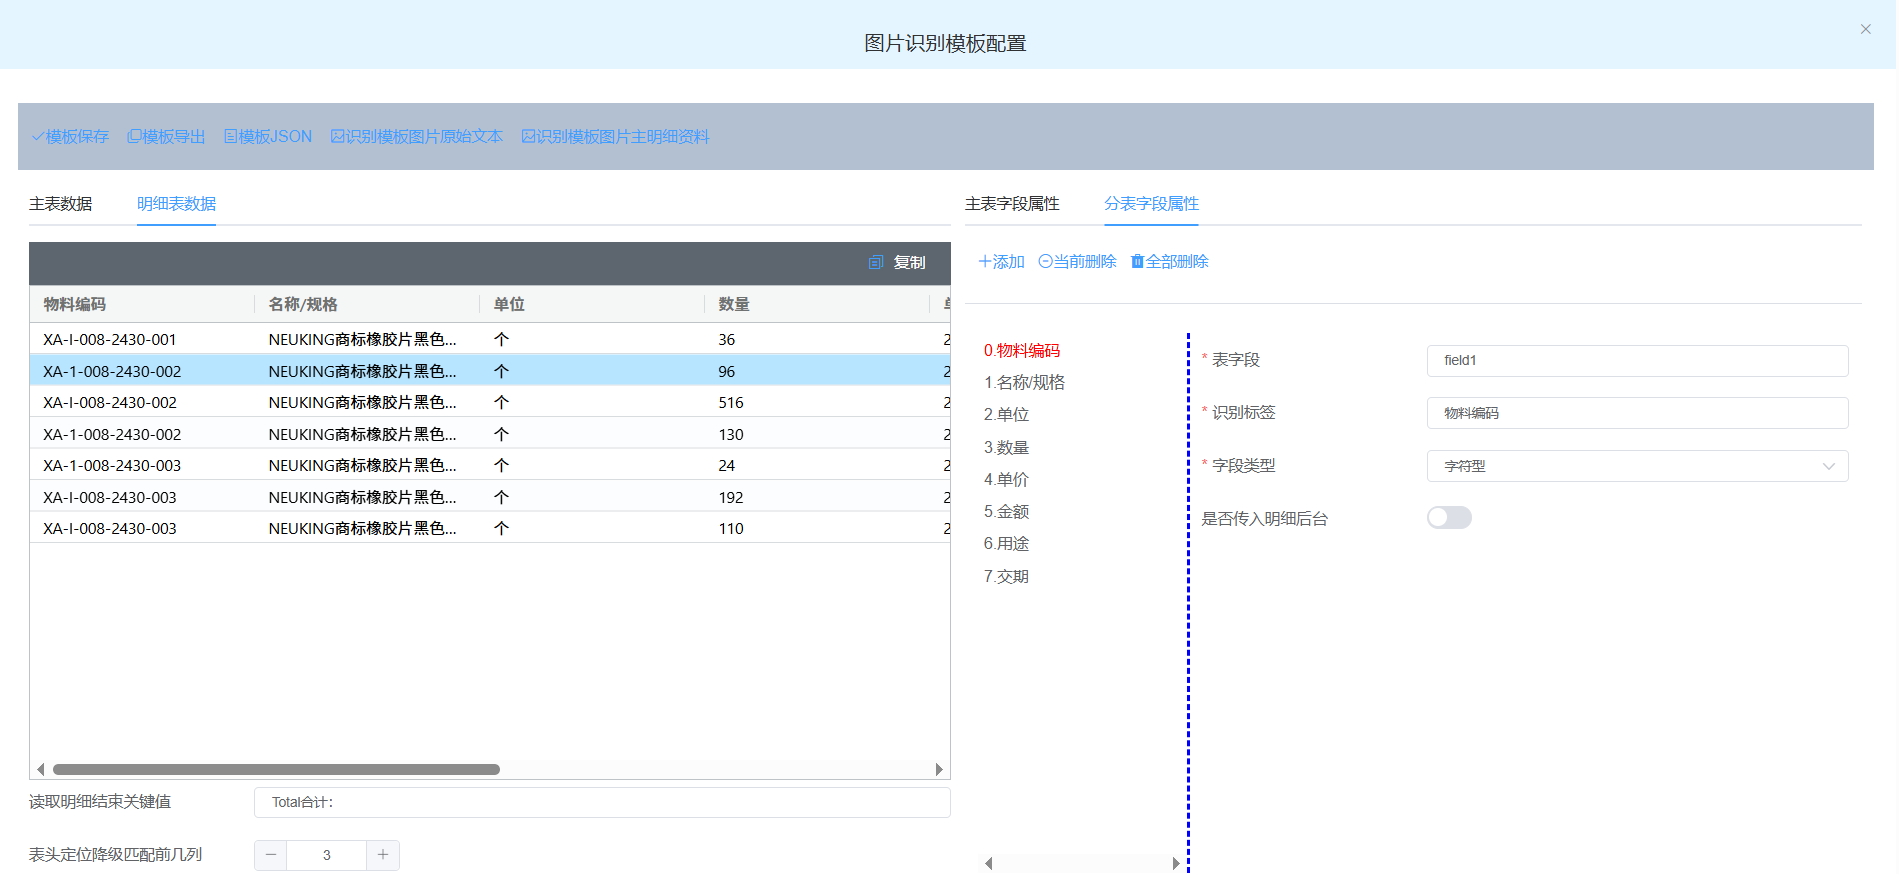Image resolution: width=1899 pixels, height=874 pixels.
Task: Open 识别模板图片主明细资料
Action: coord(615,136)
